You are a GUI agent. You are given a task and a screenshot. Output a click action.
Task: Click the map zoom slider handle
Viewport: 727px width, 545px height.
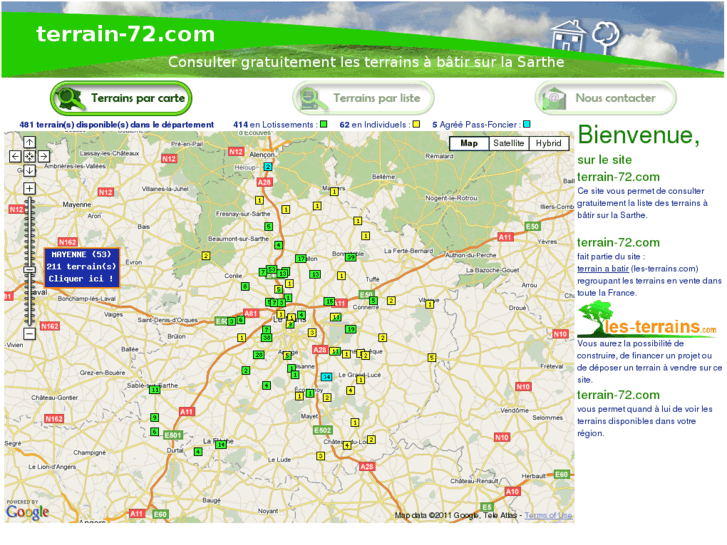click(29, 269)
